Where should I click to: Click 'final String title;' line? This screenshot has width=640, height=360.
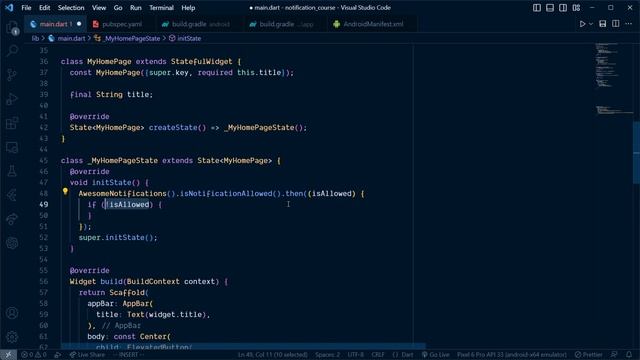pyautogui.click(x=111, y=95)
